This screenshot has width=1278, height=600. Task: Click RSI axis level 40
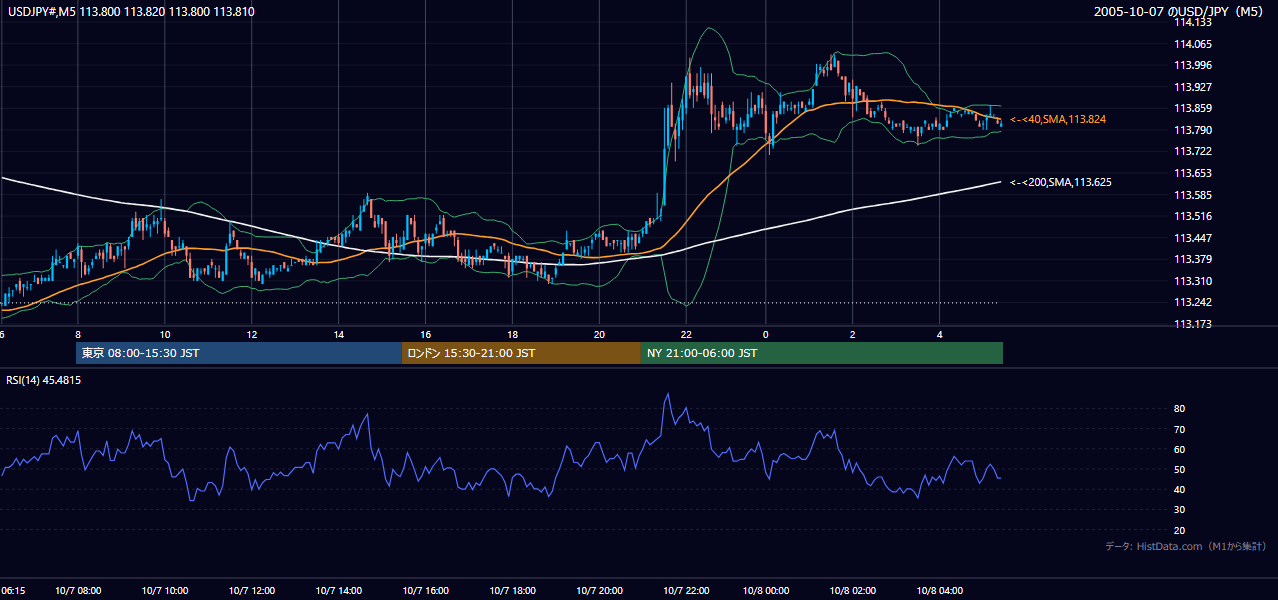[1180, 490]
